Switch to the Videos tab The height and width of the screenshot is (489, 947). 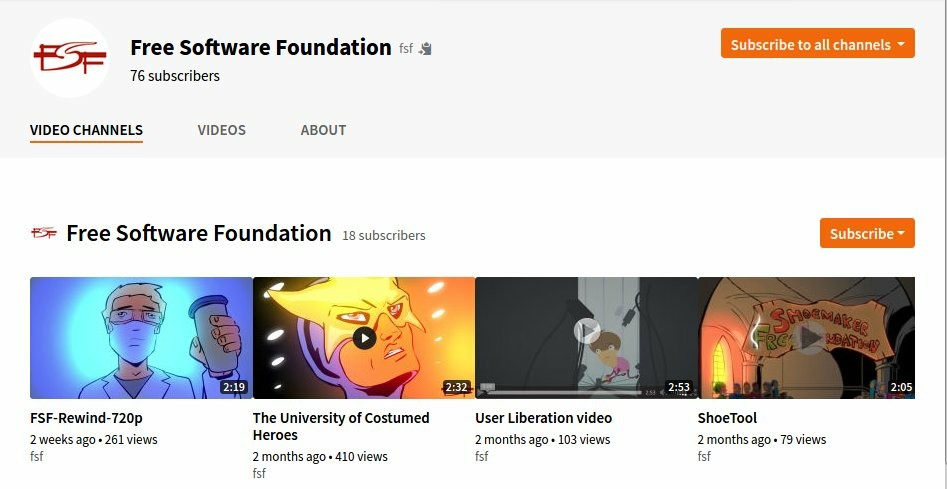[x=222, y=130]
